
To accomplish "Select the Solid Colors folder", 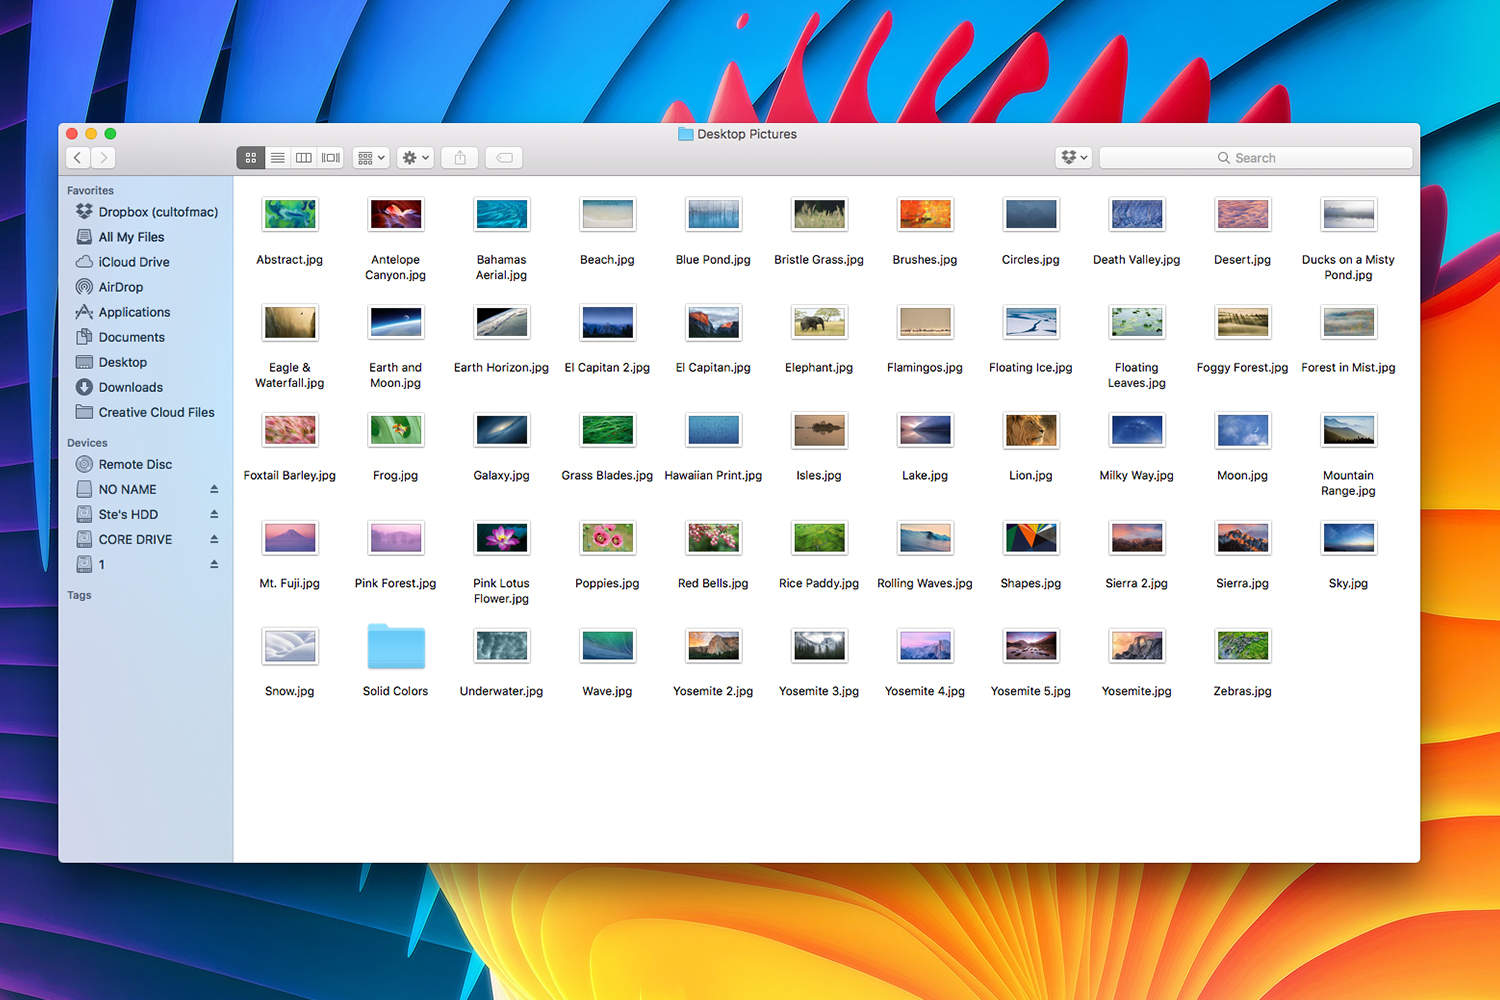I will (x=396, y=647).
